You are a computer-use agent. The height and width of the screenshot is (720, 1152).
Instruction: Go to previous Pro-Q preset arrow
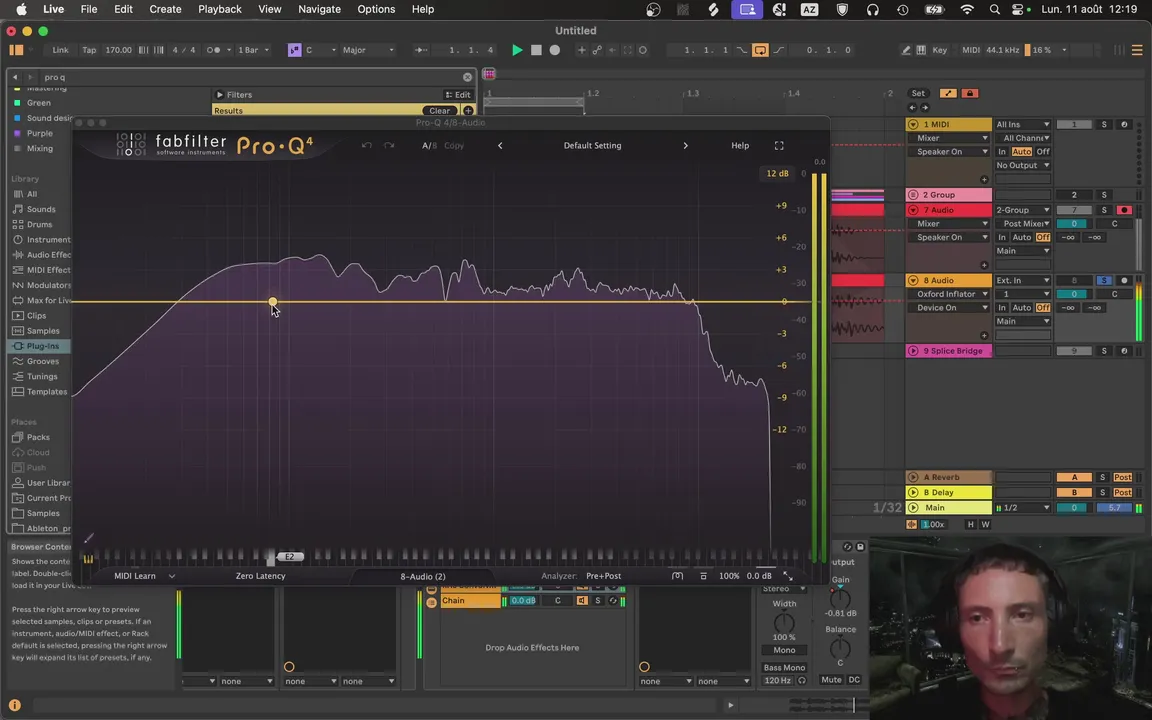[500, 145]
